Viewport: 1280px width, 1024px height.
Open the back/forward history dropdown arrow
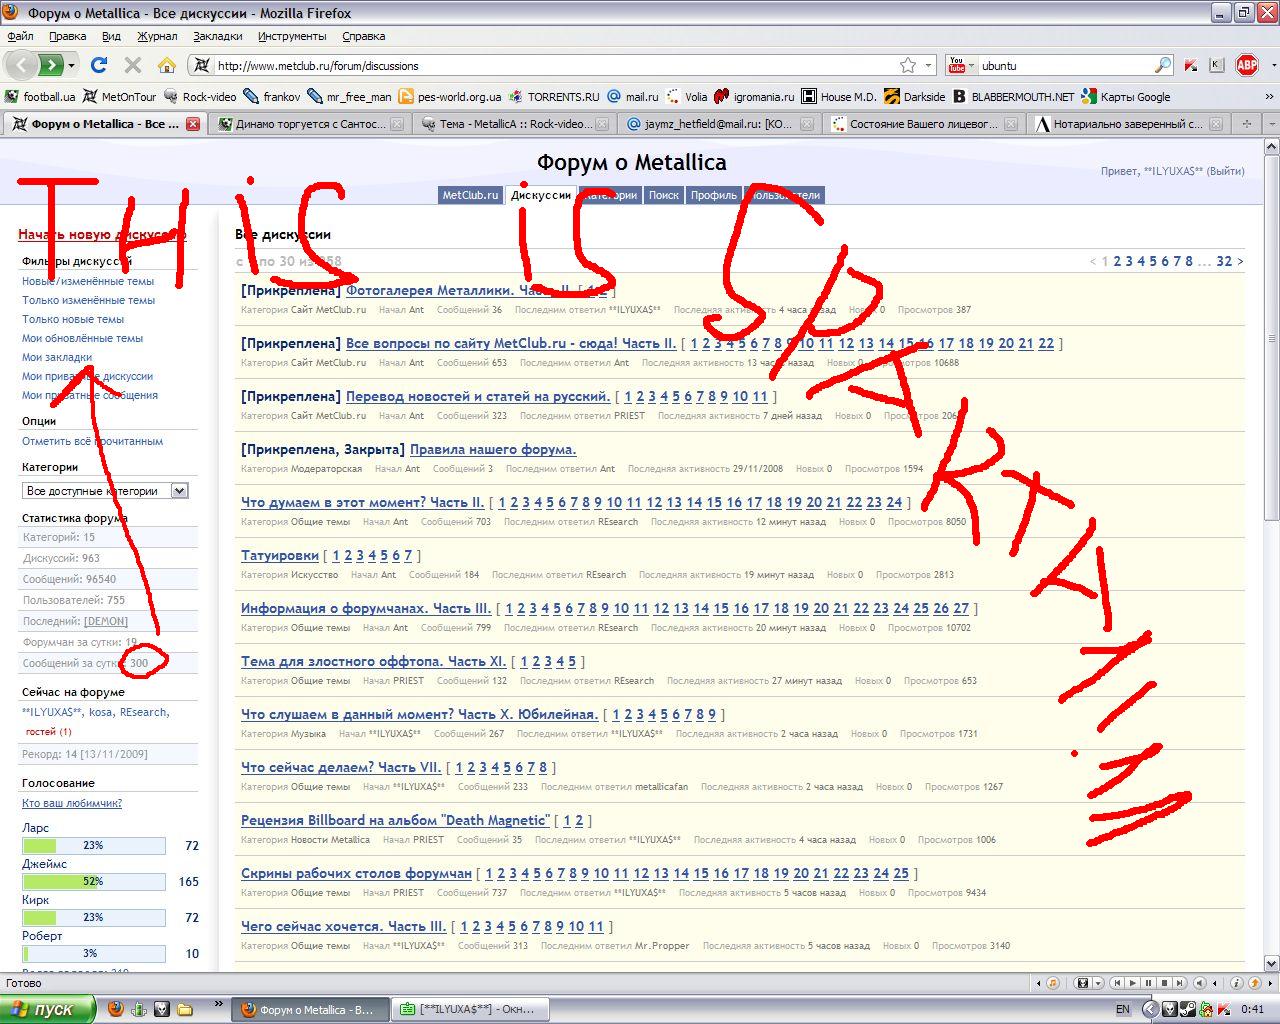pos(72,65)
